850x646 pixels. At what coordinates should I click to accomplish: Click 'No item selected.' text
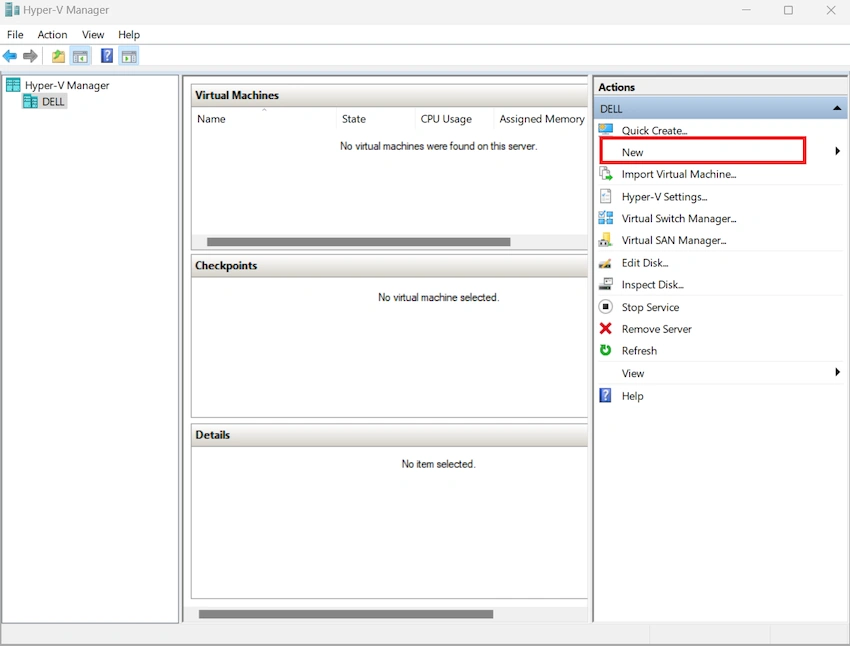(438, 464)
